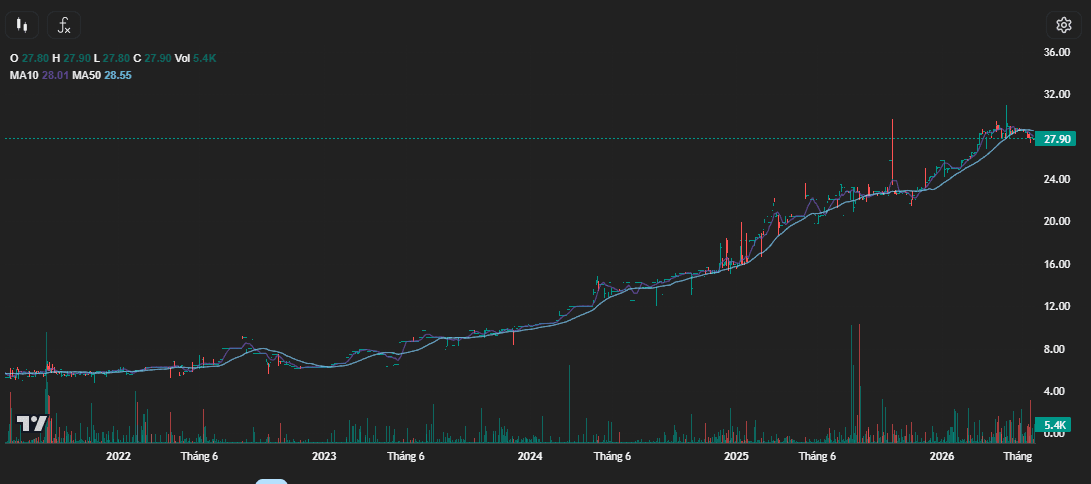
Task: Click the MA10 value 28.01
Action: click(56, 74)
